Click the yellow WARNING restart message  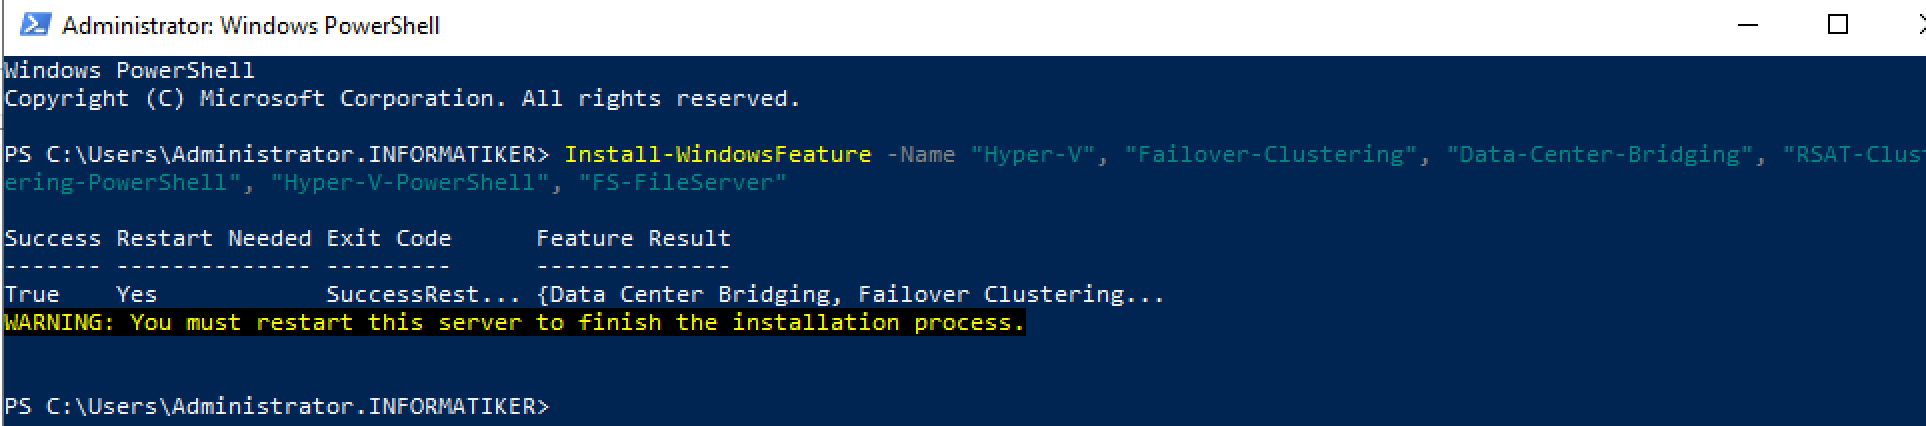click(x=515, y=322)
